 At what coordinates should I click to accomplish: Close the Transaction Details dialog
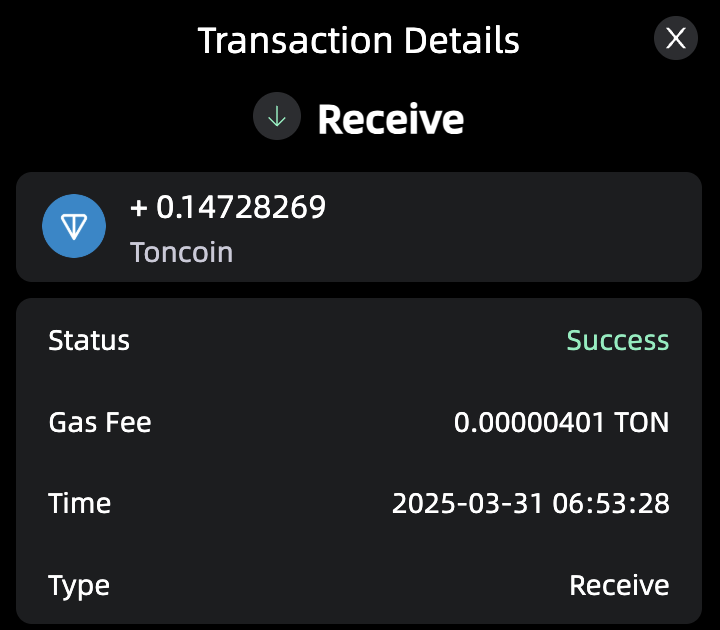[676, 39]
